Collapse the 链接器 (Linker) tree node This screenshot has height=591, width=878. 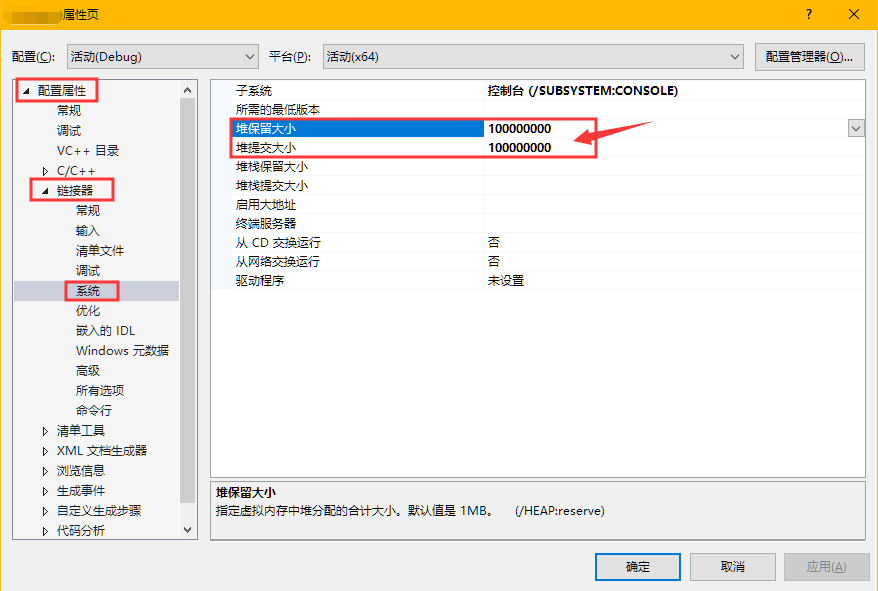(44, 190)
